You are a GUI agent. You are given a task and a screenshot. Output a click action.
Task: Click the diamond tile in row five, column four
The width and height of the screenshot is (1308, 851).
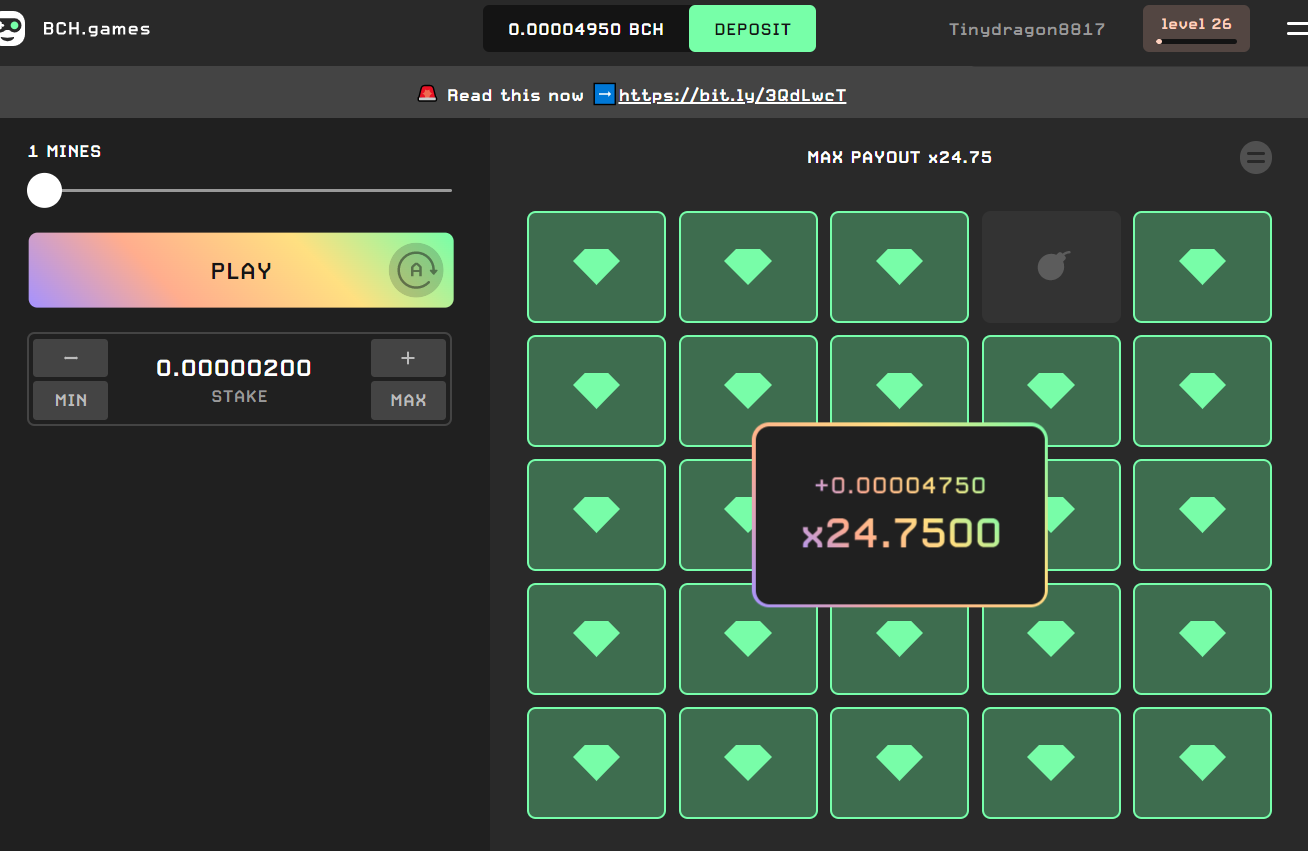[1051, 763]
